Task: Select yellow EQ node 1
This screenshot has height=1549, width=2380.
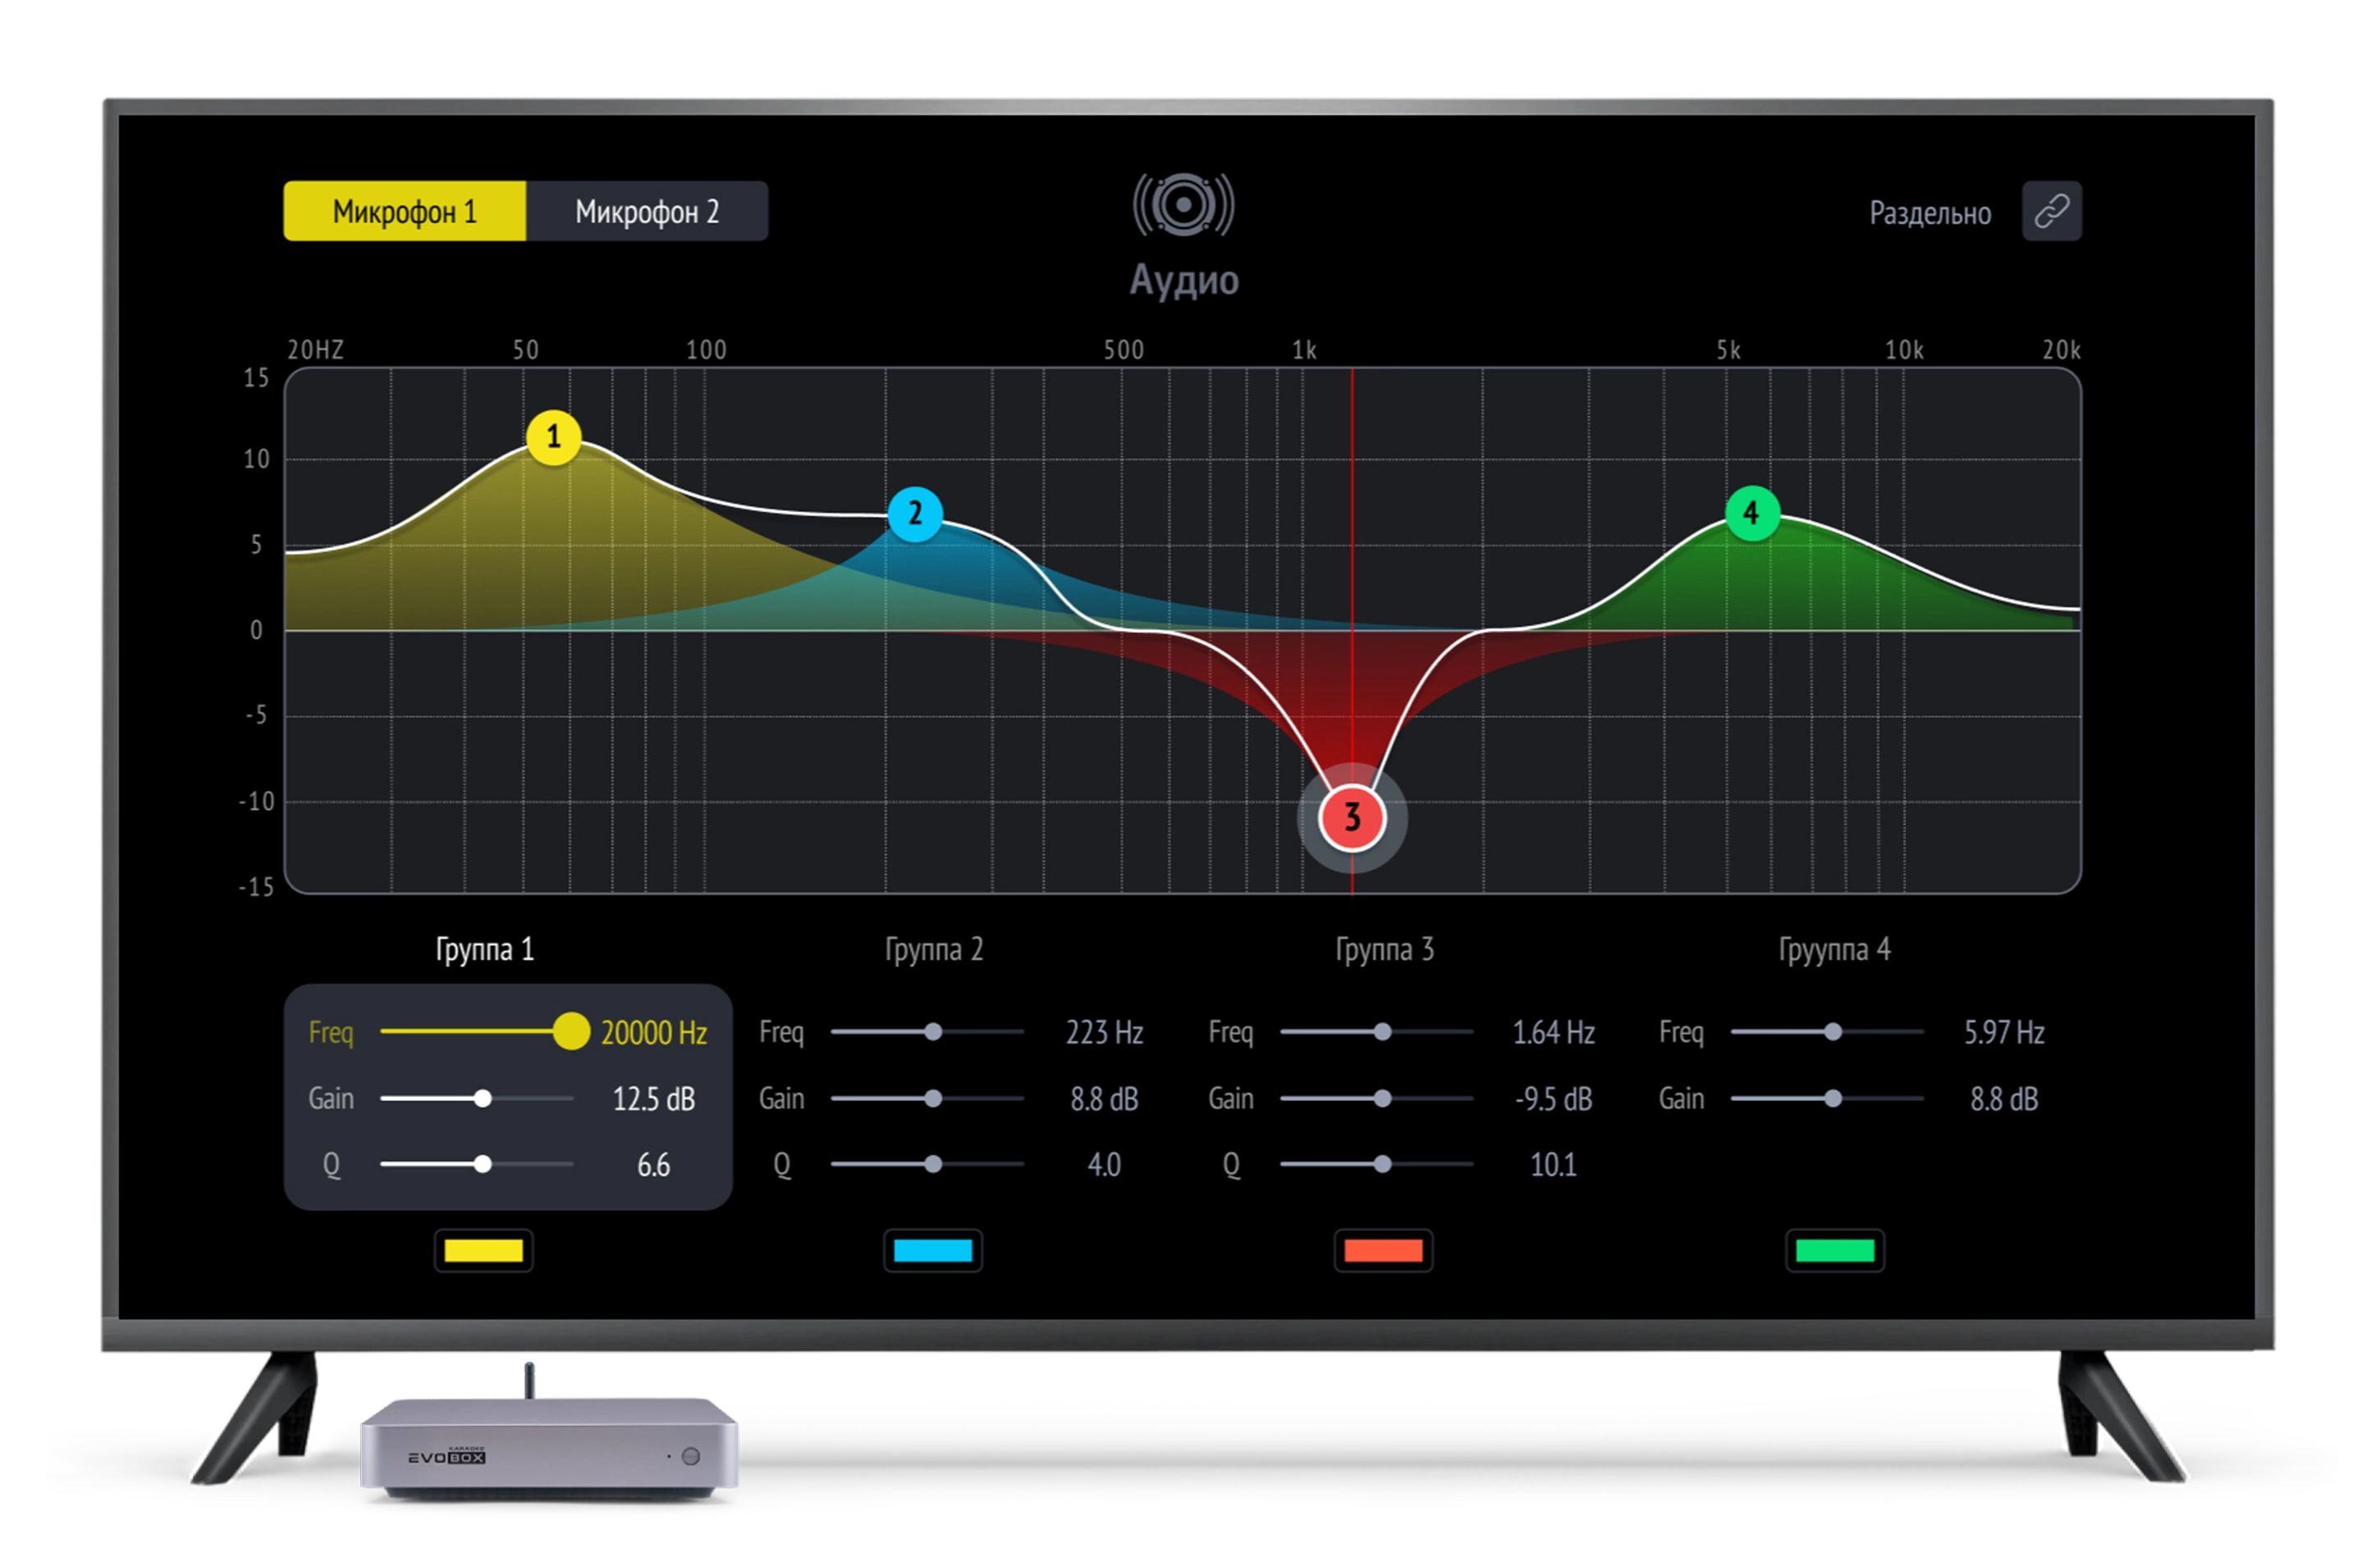Action: click(553, 437)
